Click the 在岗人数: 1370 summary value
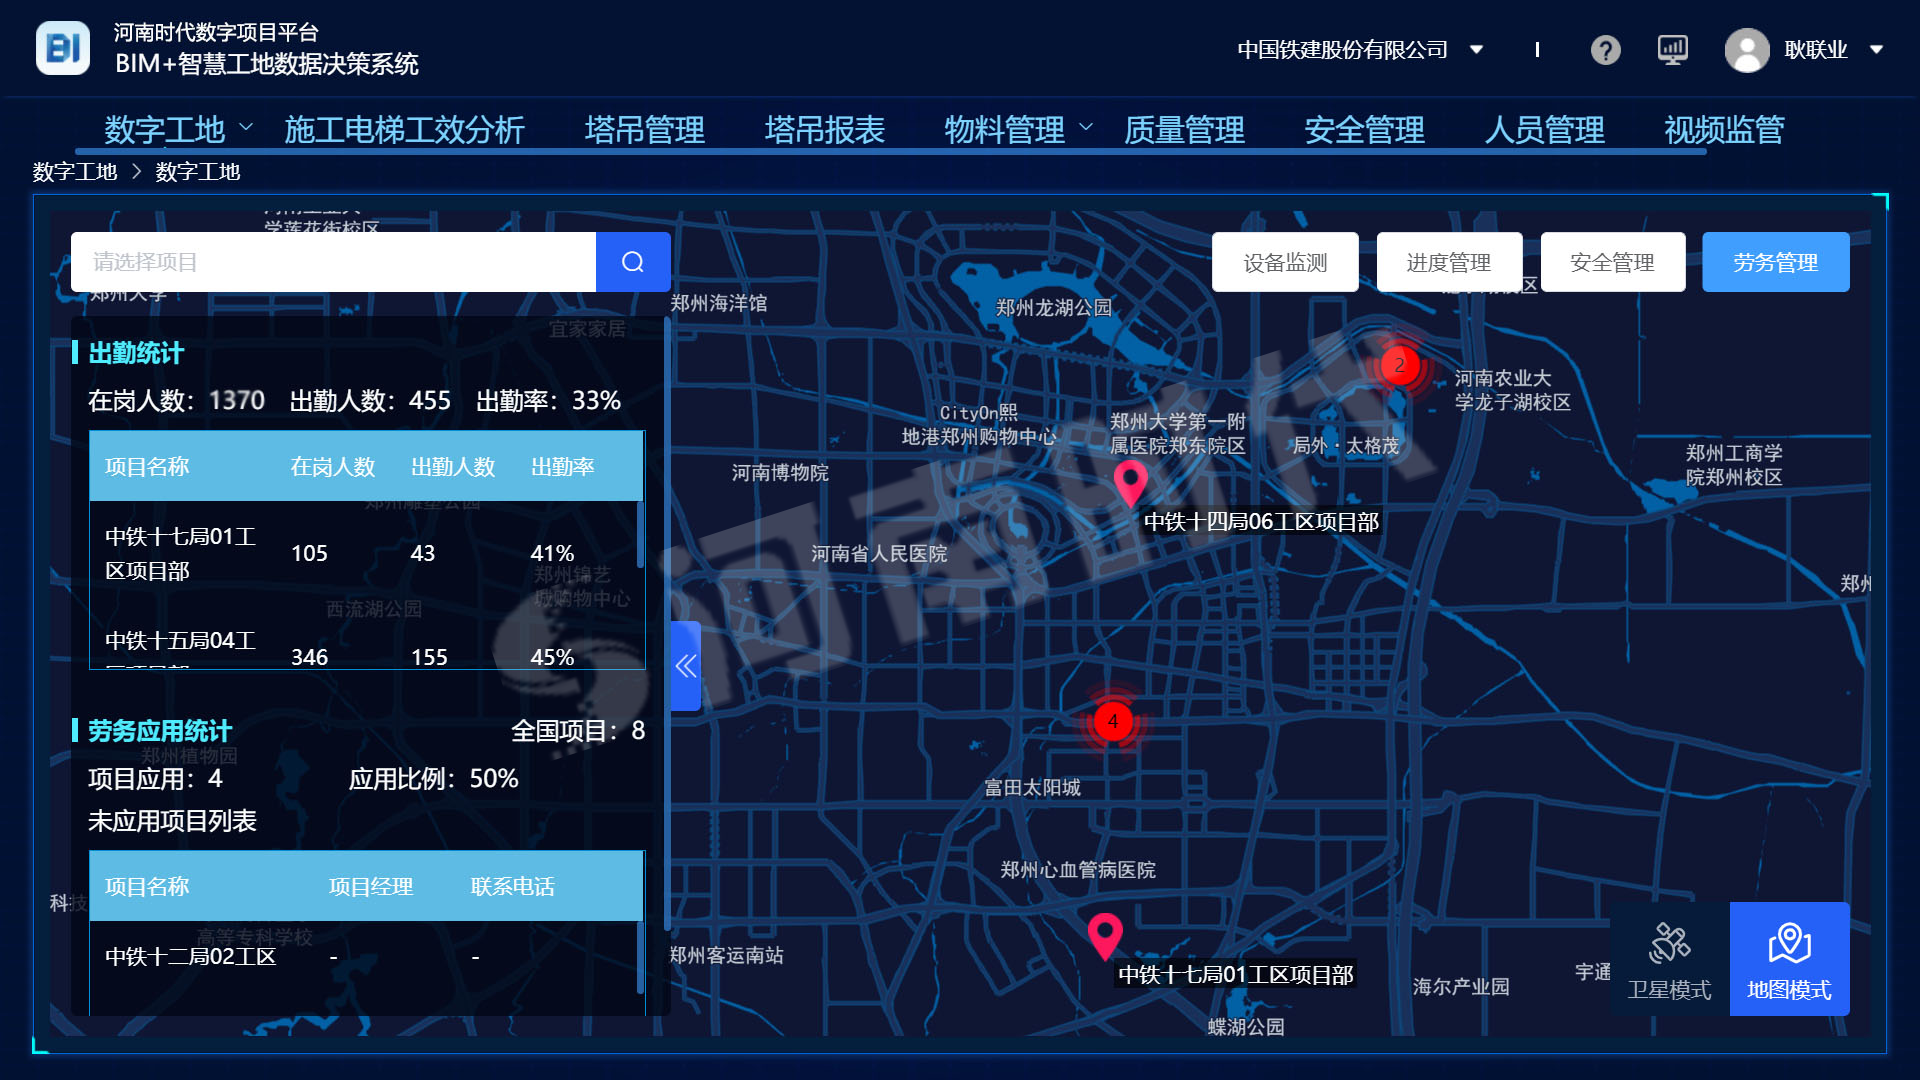The image size is (1920, 1080). (x=176, y=401)
